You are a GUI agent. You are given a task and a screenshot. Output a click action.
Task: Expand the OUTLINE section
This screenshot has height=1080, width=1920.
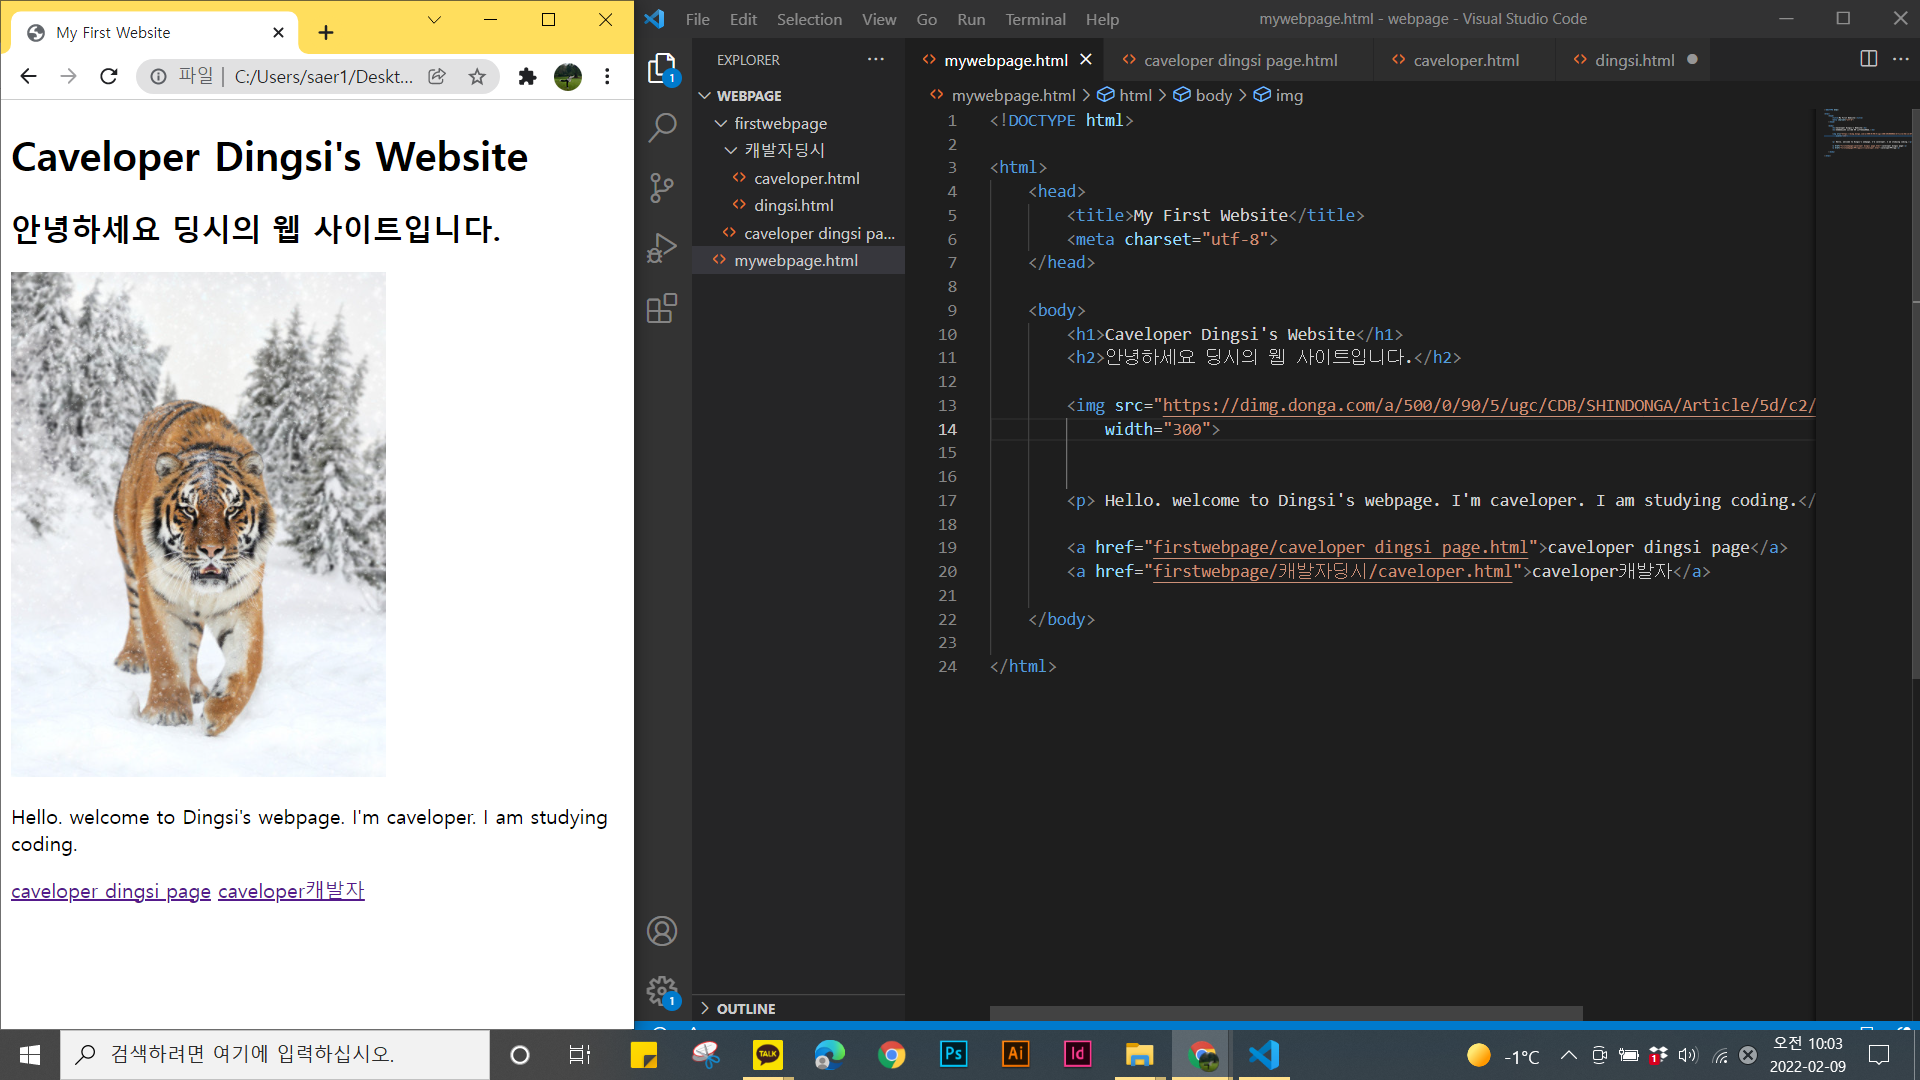tap(745, 1008)
